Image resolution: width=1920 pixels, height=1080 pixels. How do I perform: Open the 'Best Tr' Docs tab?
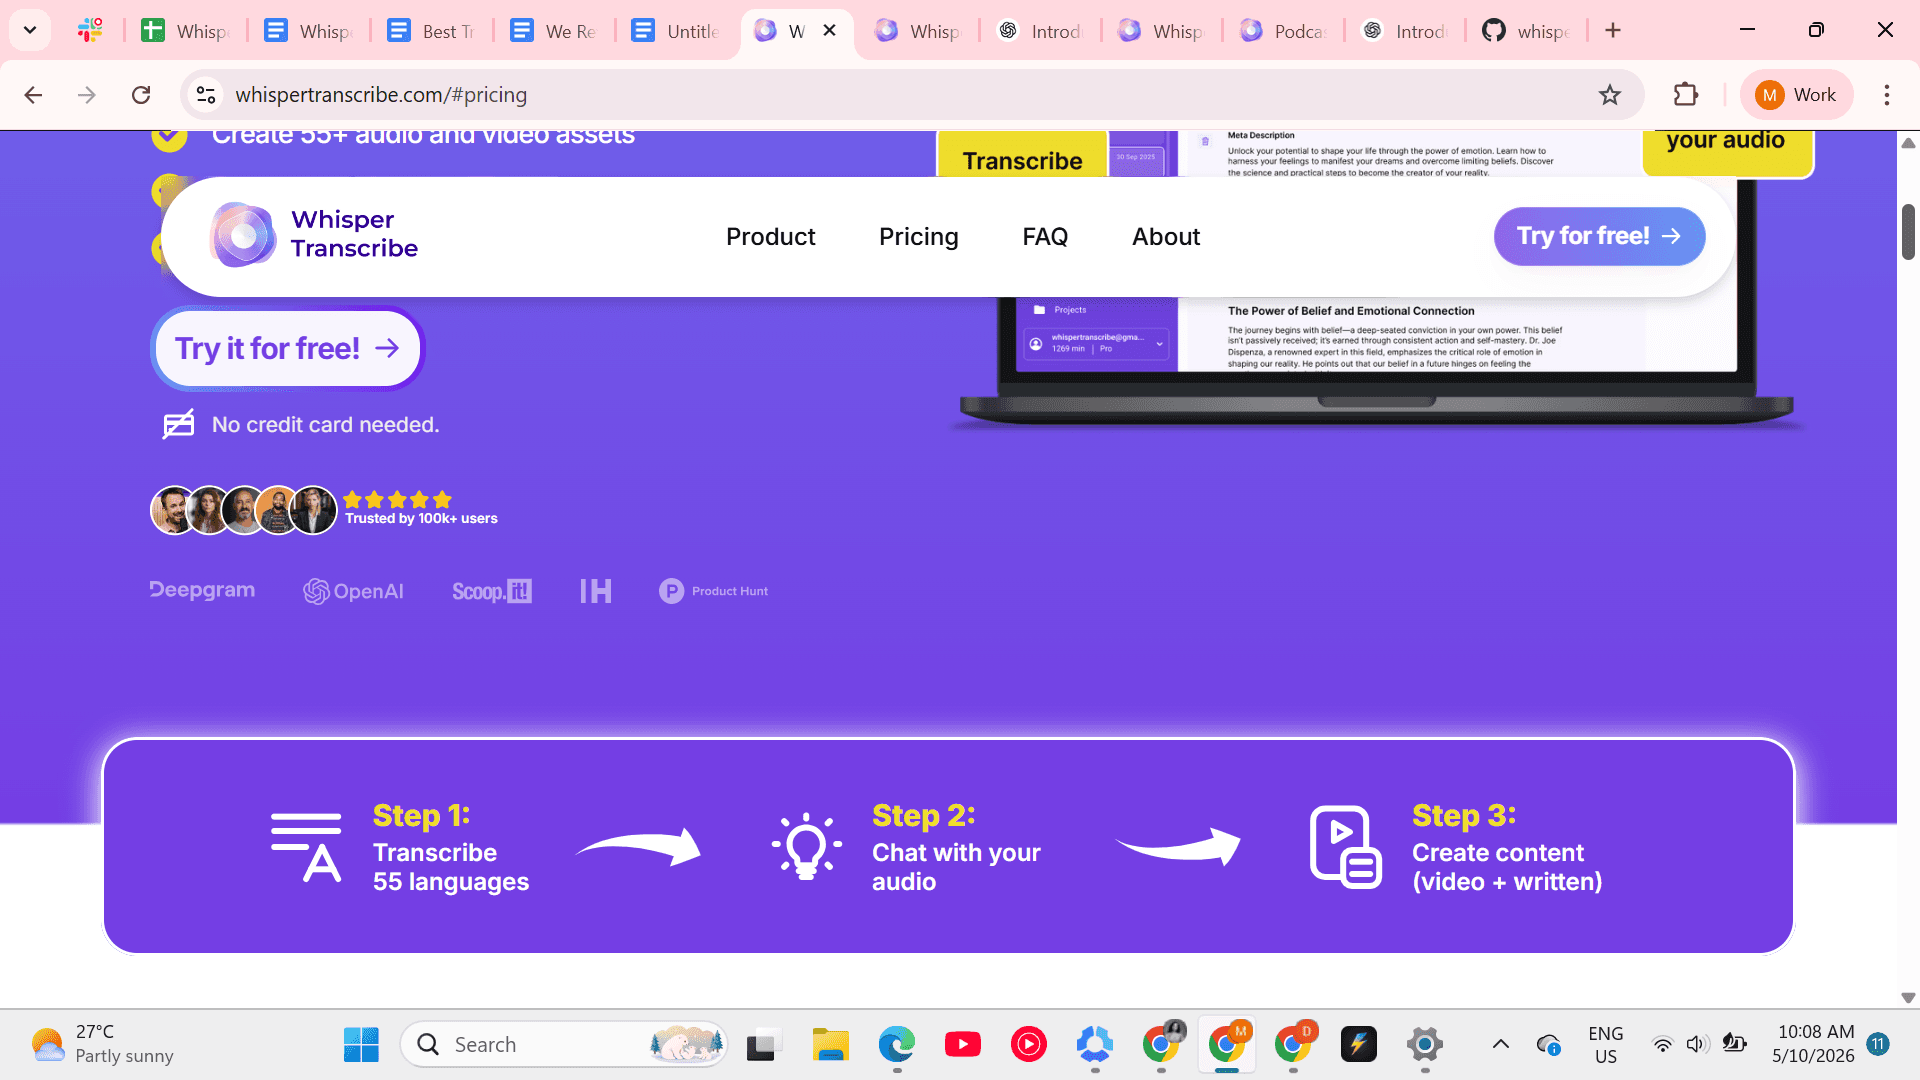431,31
